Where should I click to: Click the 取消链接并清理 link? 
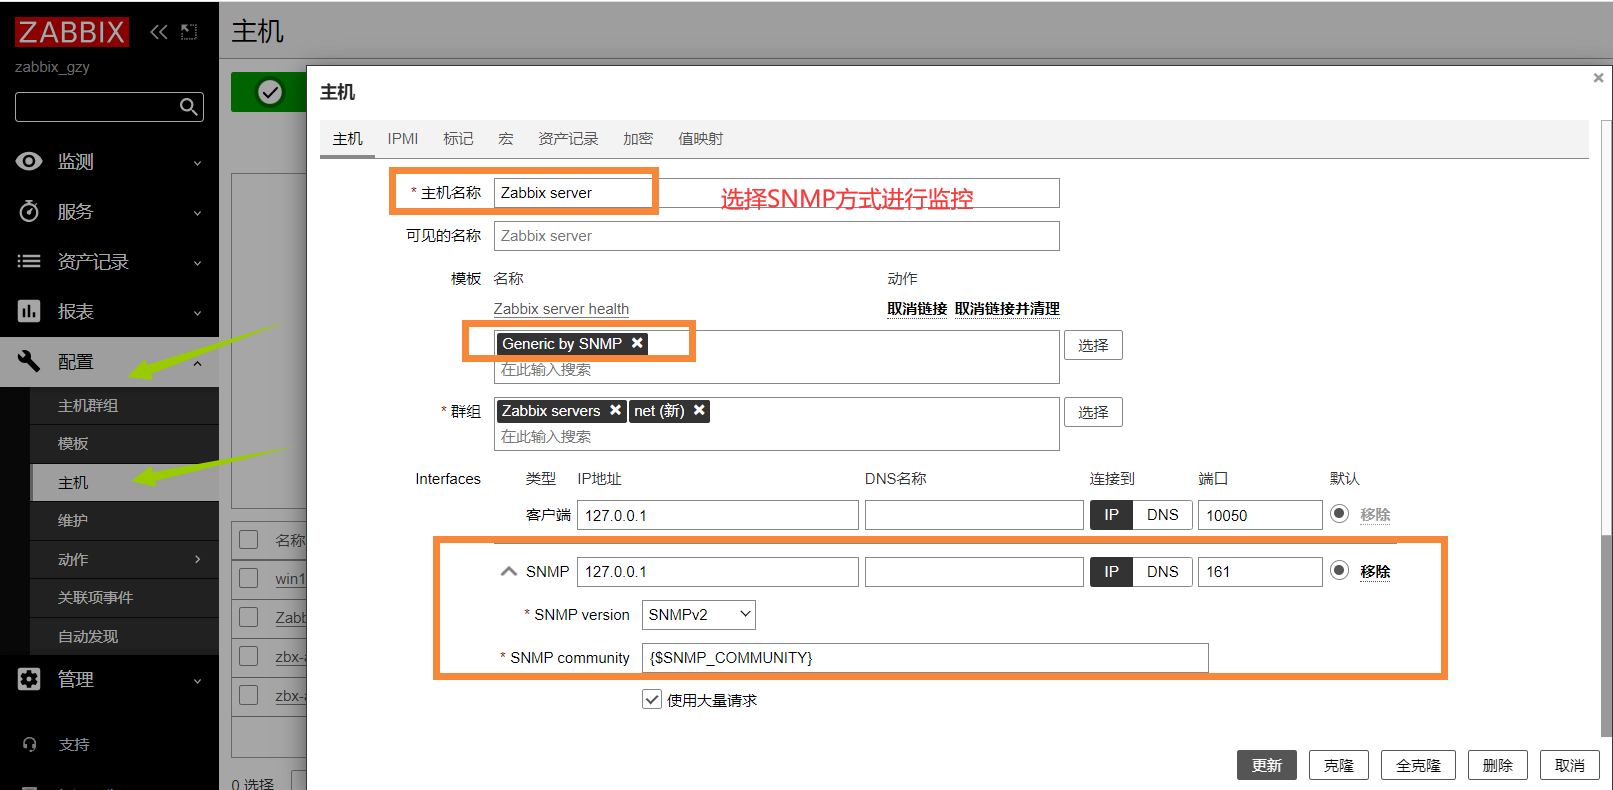point(1007,309)
